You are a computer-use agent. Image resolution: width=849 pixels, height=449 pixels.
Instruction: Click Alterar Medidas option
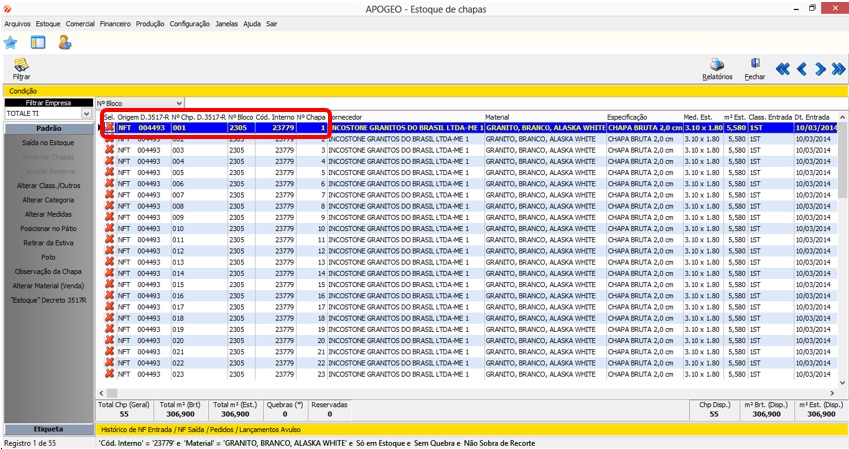48,214
